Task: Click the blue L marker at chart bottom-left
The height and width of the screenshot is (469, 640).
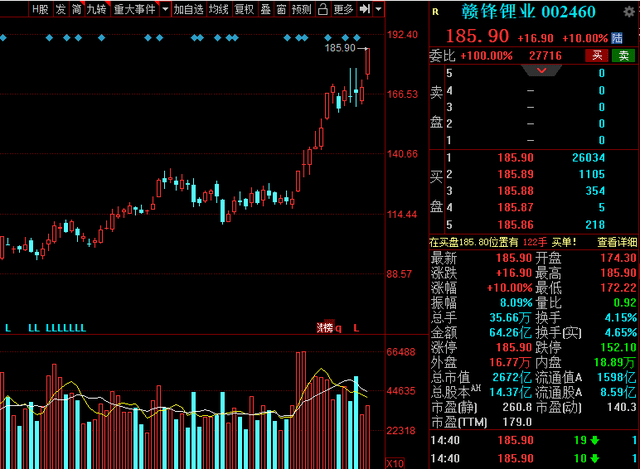Action: coord(8,327)
